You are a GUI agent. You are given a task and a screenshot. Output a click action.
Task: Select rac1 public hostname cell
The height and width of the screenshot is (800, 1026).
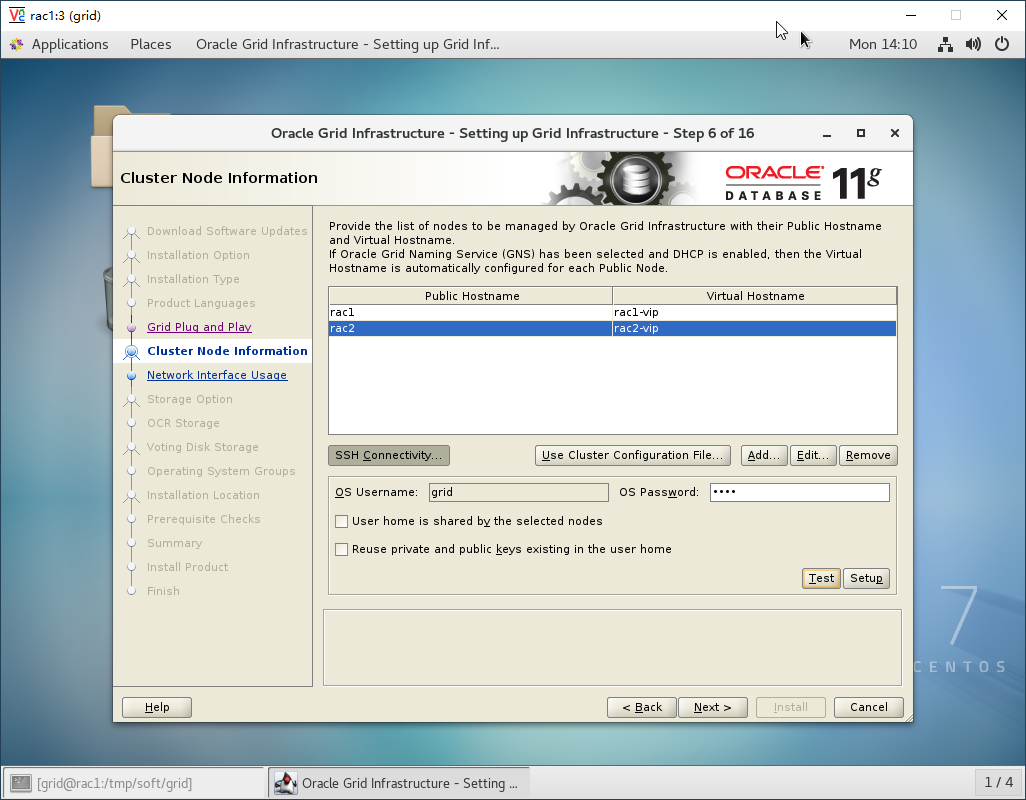pos(470,313)
